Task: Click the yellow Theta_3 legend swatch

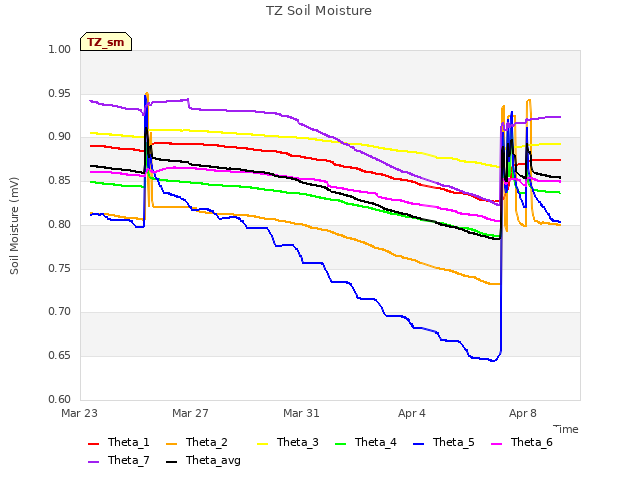Action: coord(262,444)
